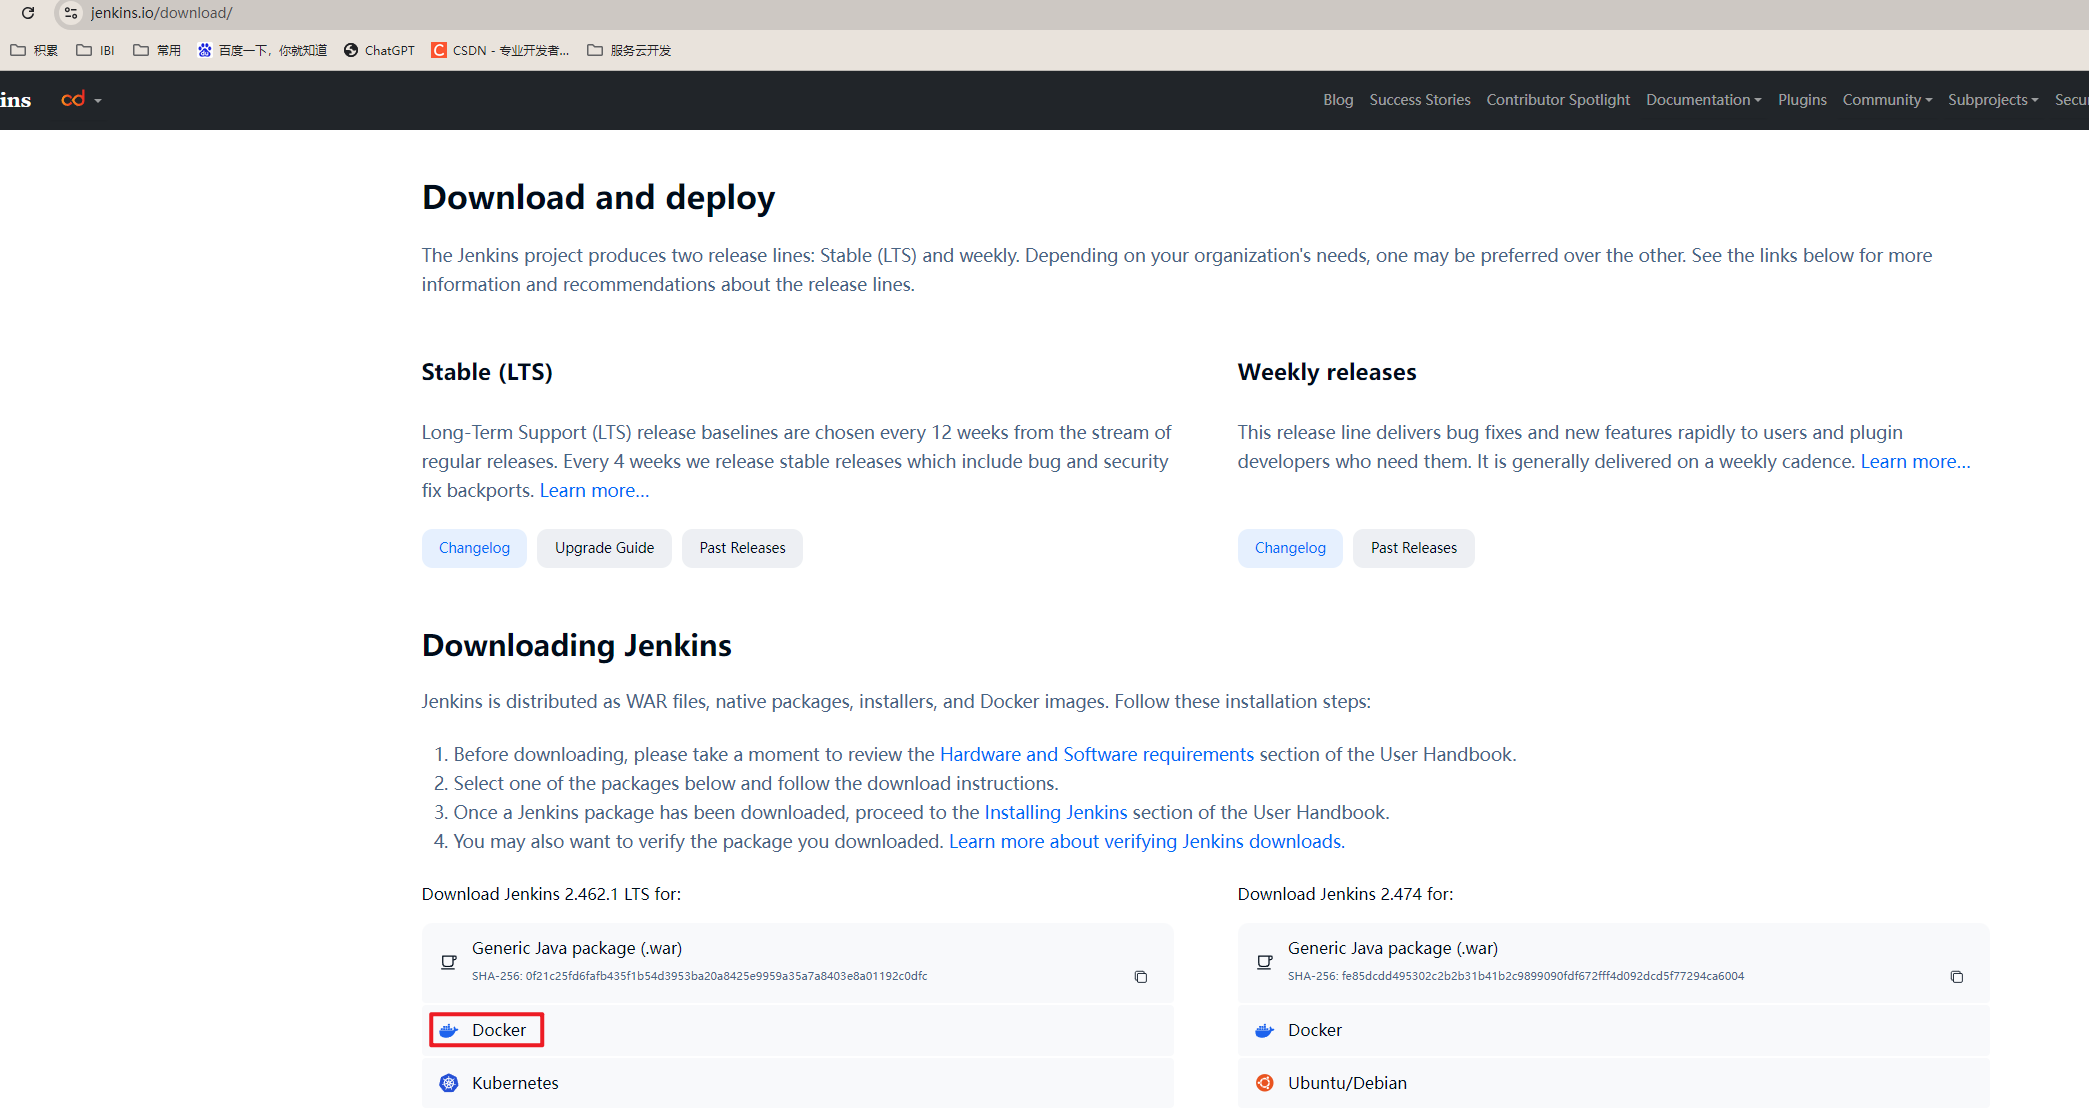Open the ChatGPT bookmark
This screenshot has height=1109, width=2089.
(x=379, y=50)
